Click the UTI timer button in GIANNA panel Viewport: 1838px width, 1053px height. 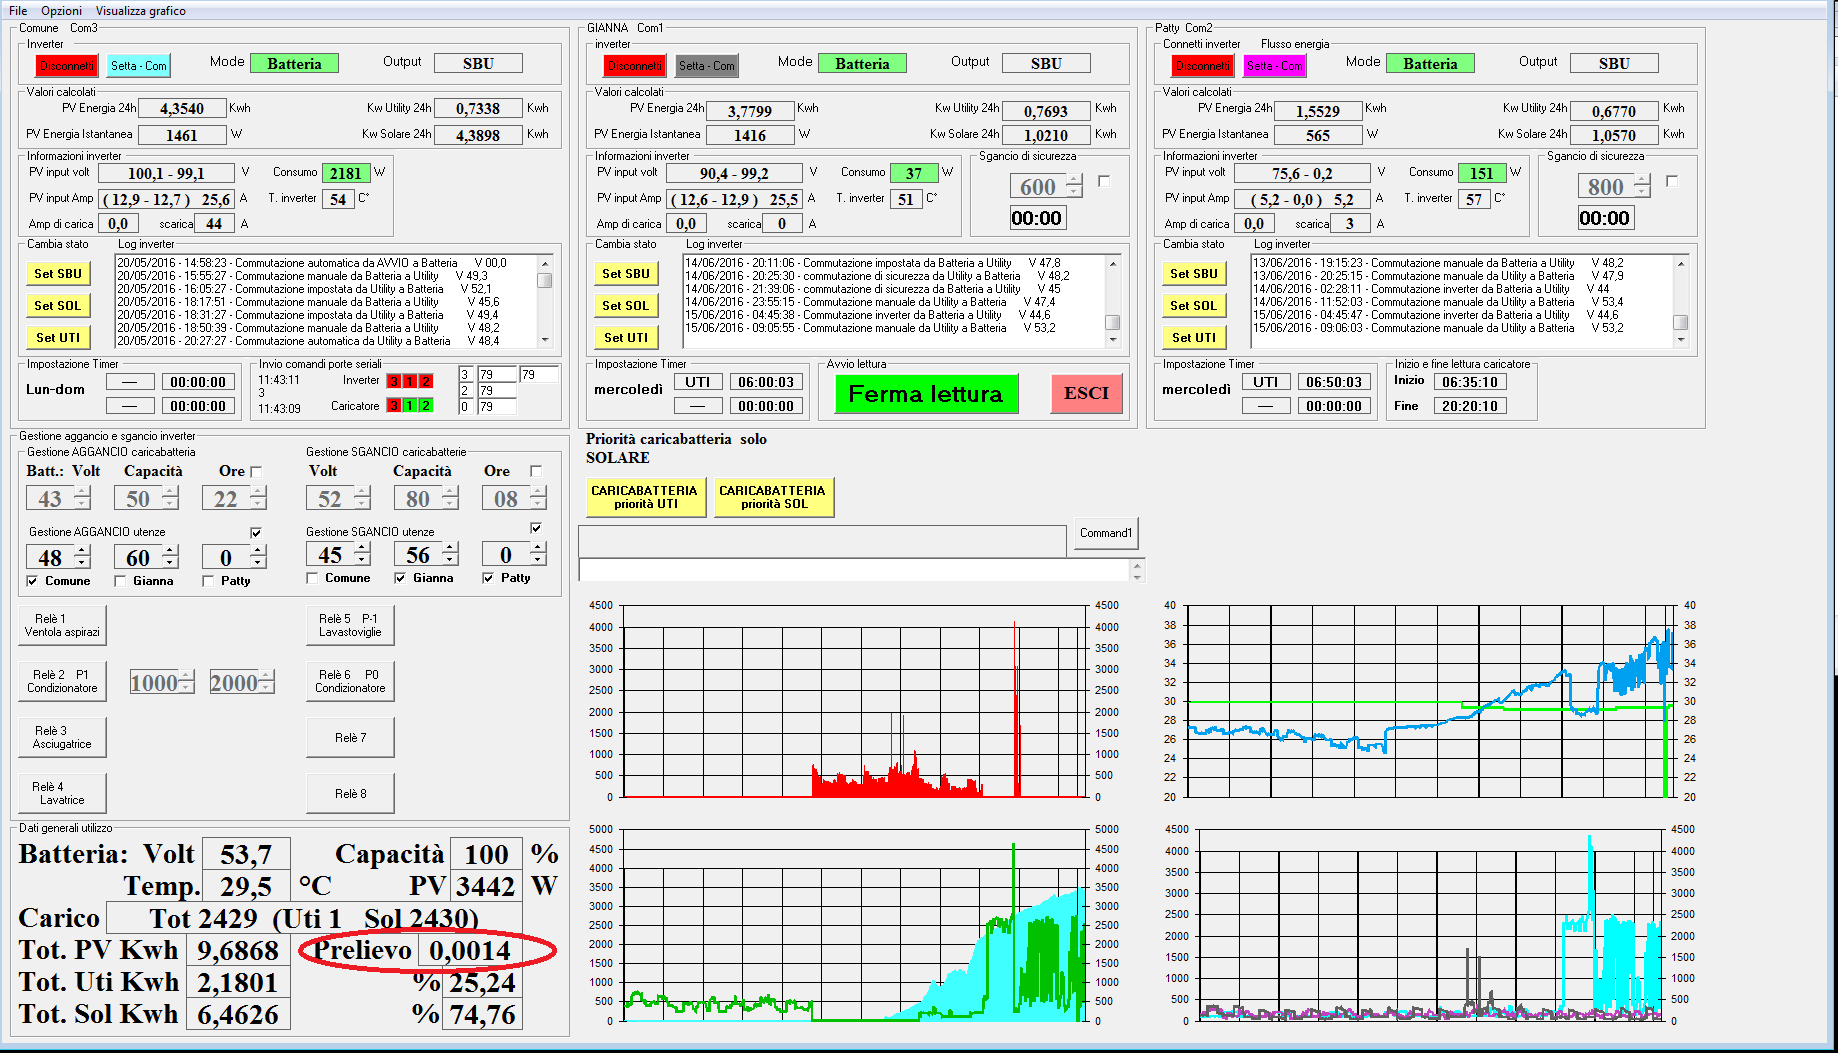coord(698,382)
